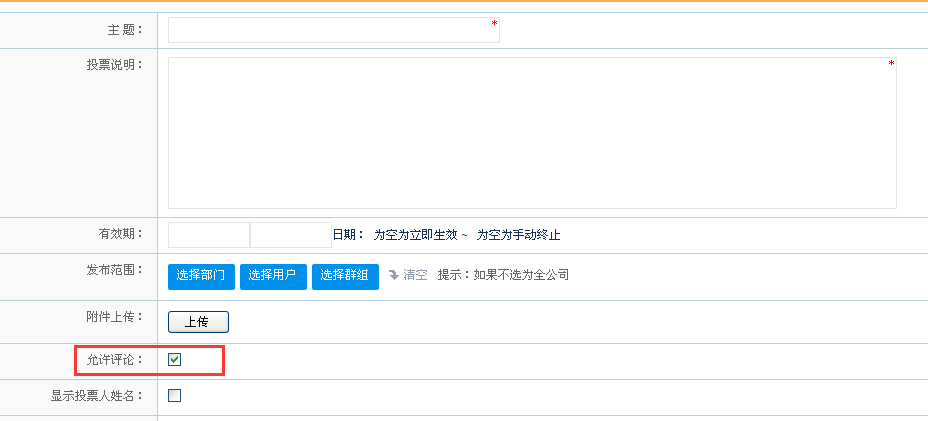Set the 有效期 end date field
The width and height of the screenshot is (928, 421).
tap(291, 235)
